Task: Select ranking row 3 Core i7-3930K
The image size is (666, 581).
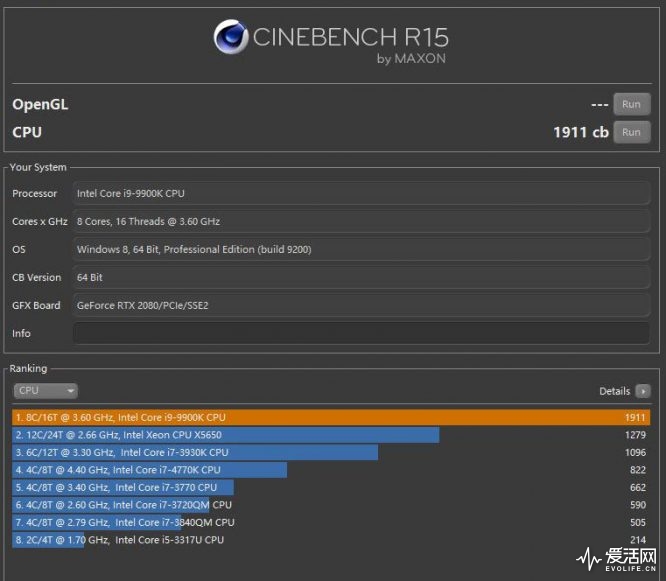Action: [x=331, y=452]
